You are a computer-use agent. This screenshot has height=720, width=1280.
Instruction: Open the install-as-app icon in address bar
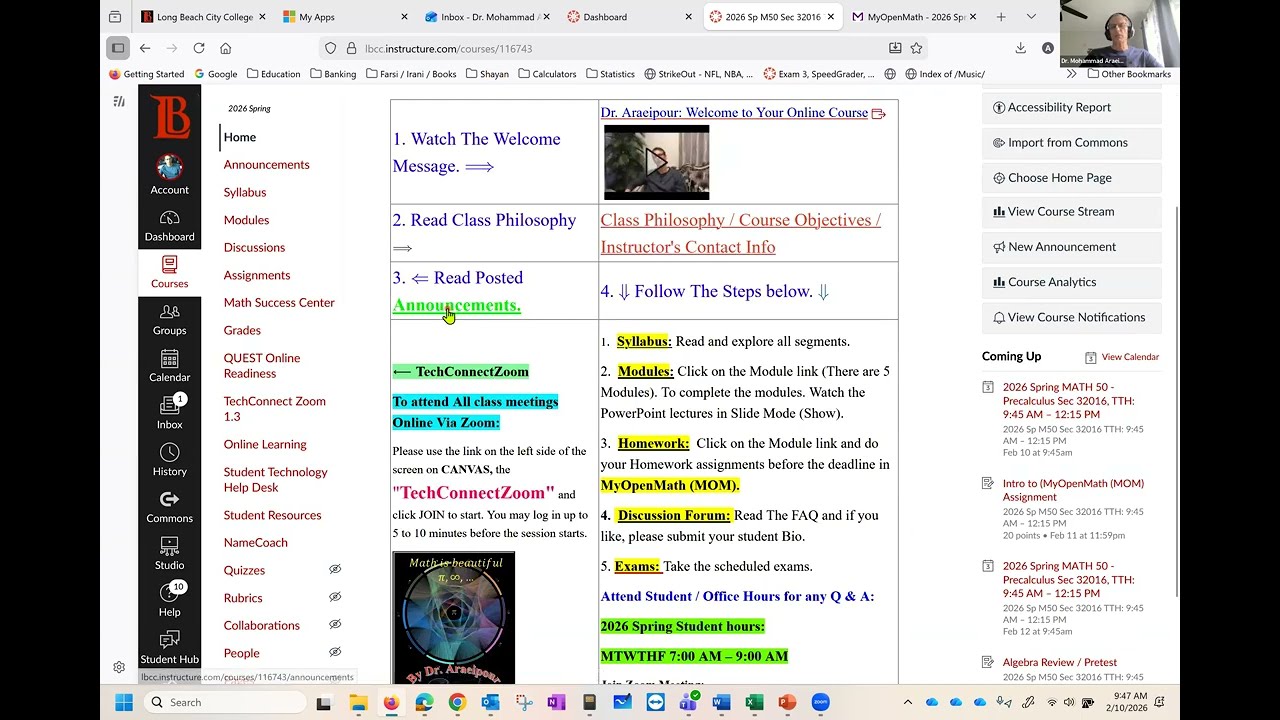pos(895,48)
